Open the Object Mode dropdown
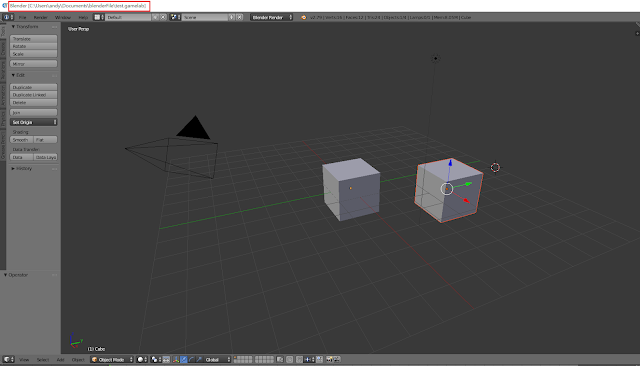The image size is (640, 366). (112, 359)
